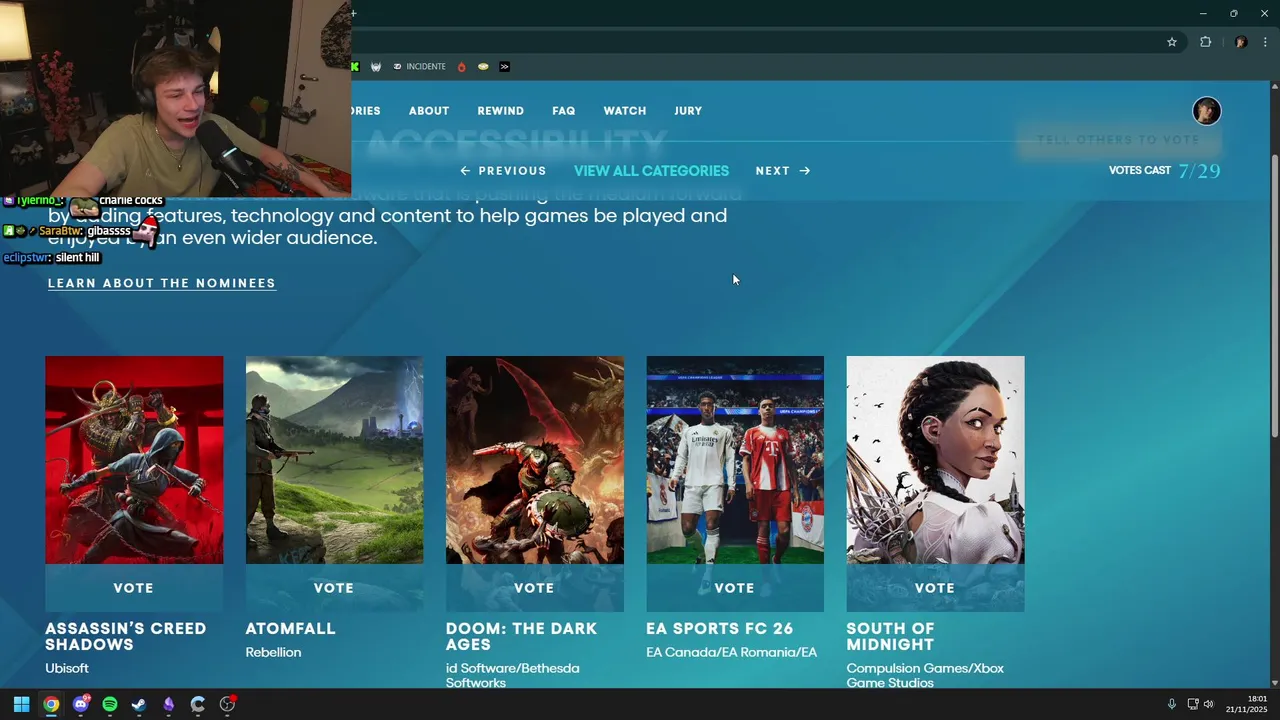This screenshot has height=720, width=1280.
Task: Open the grey C app on taskbar
Action: click(198, 704)
